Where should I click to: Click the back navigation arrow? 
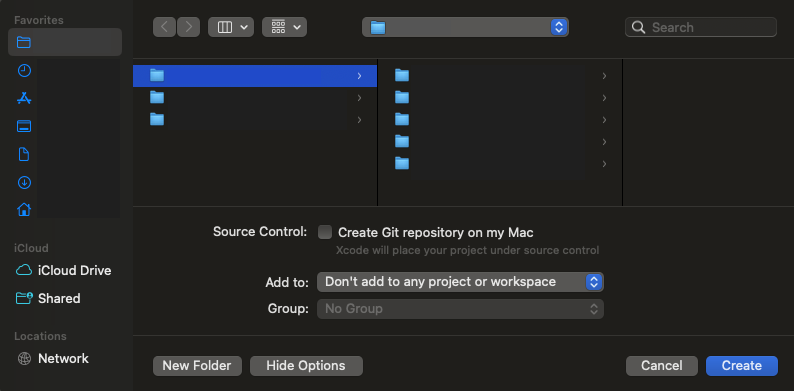point(165,27)
